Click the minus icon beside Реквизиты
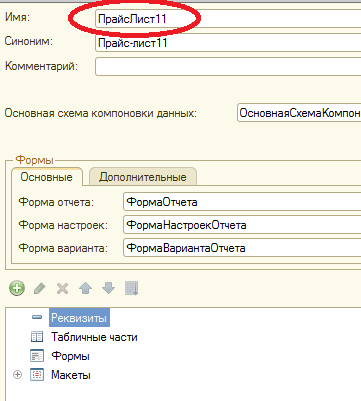 click(37, 317)
